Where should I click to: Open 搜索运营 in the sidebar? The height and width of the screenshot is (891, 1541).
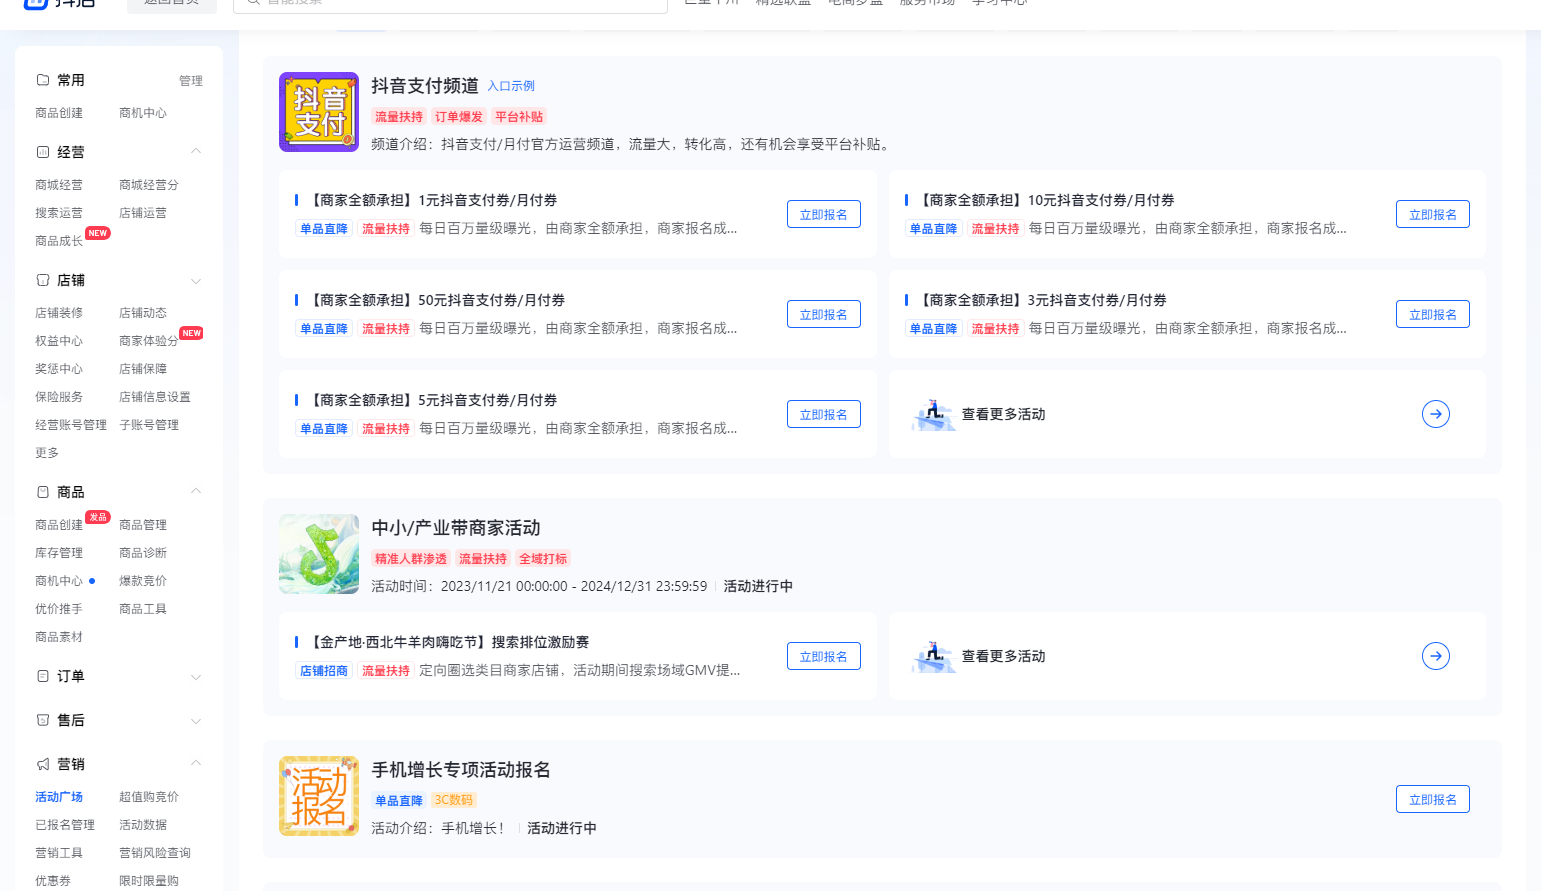[x=59, y=213]
